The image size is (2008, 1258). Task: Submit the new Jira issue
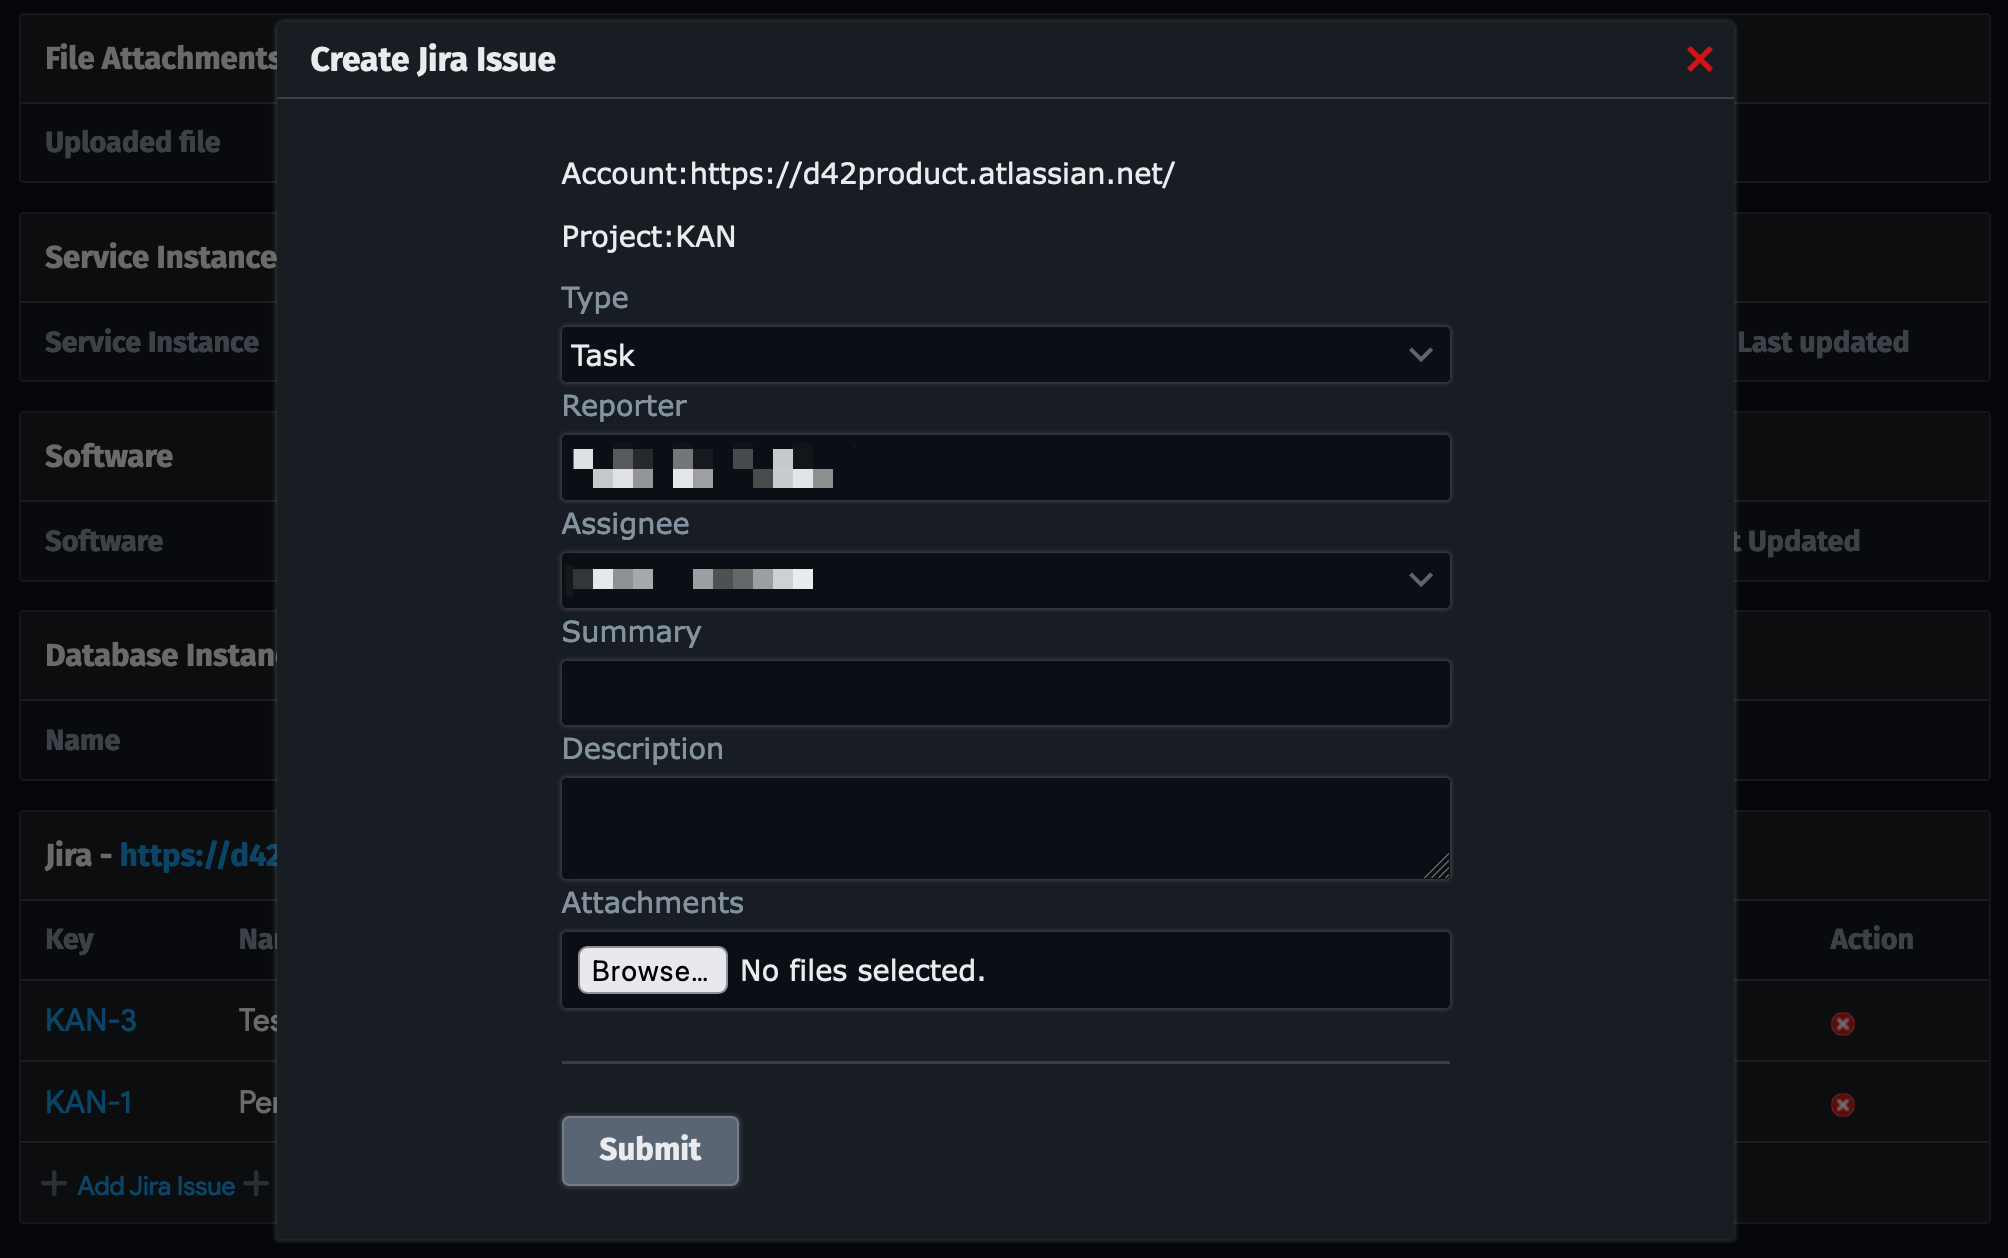point(649,1150)
